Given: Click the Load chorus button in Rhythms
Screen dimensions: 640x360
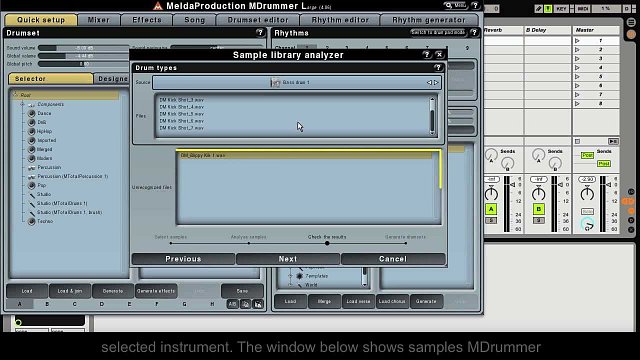Looking at the screenshot, I should (392, 301).
